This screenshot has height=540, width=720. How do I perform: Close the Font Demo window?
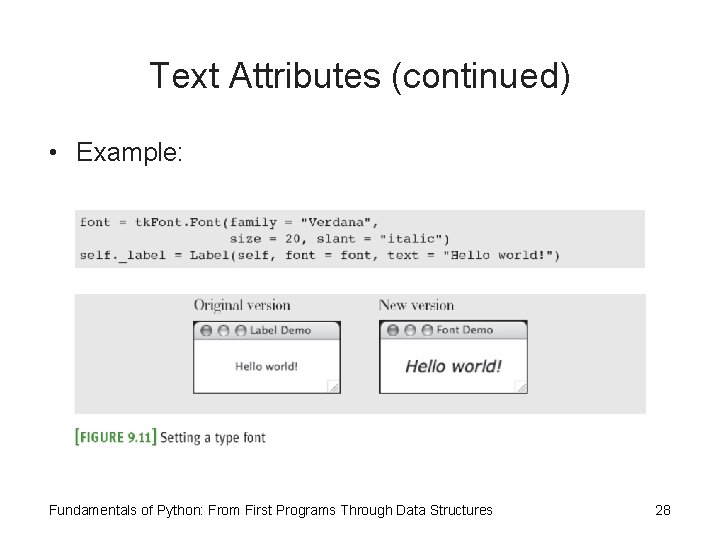click(x=393, y=330)
